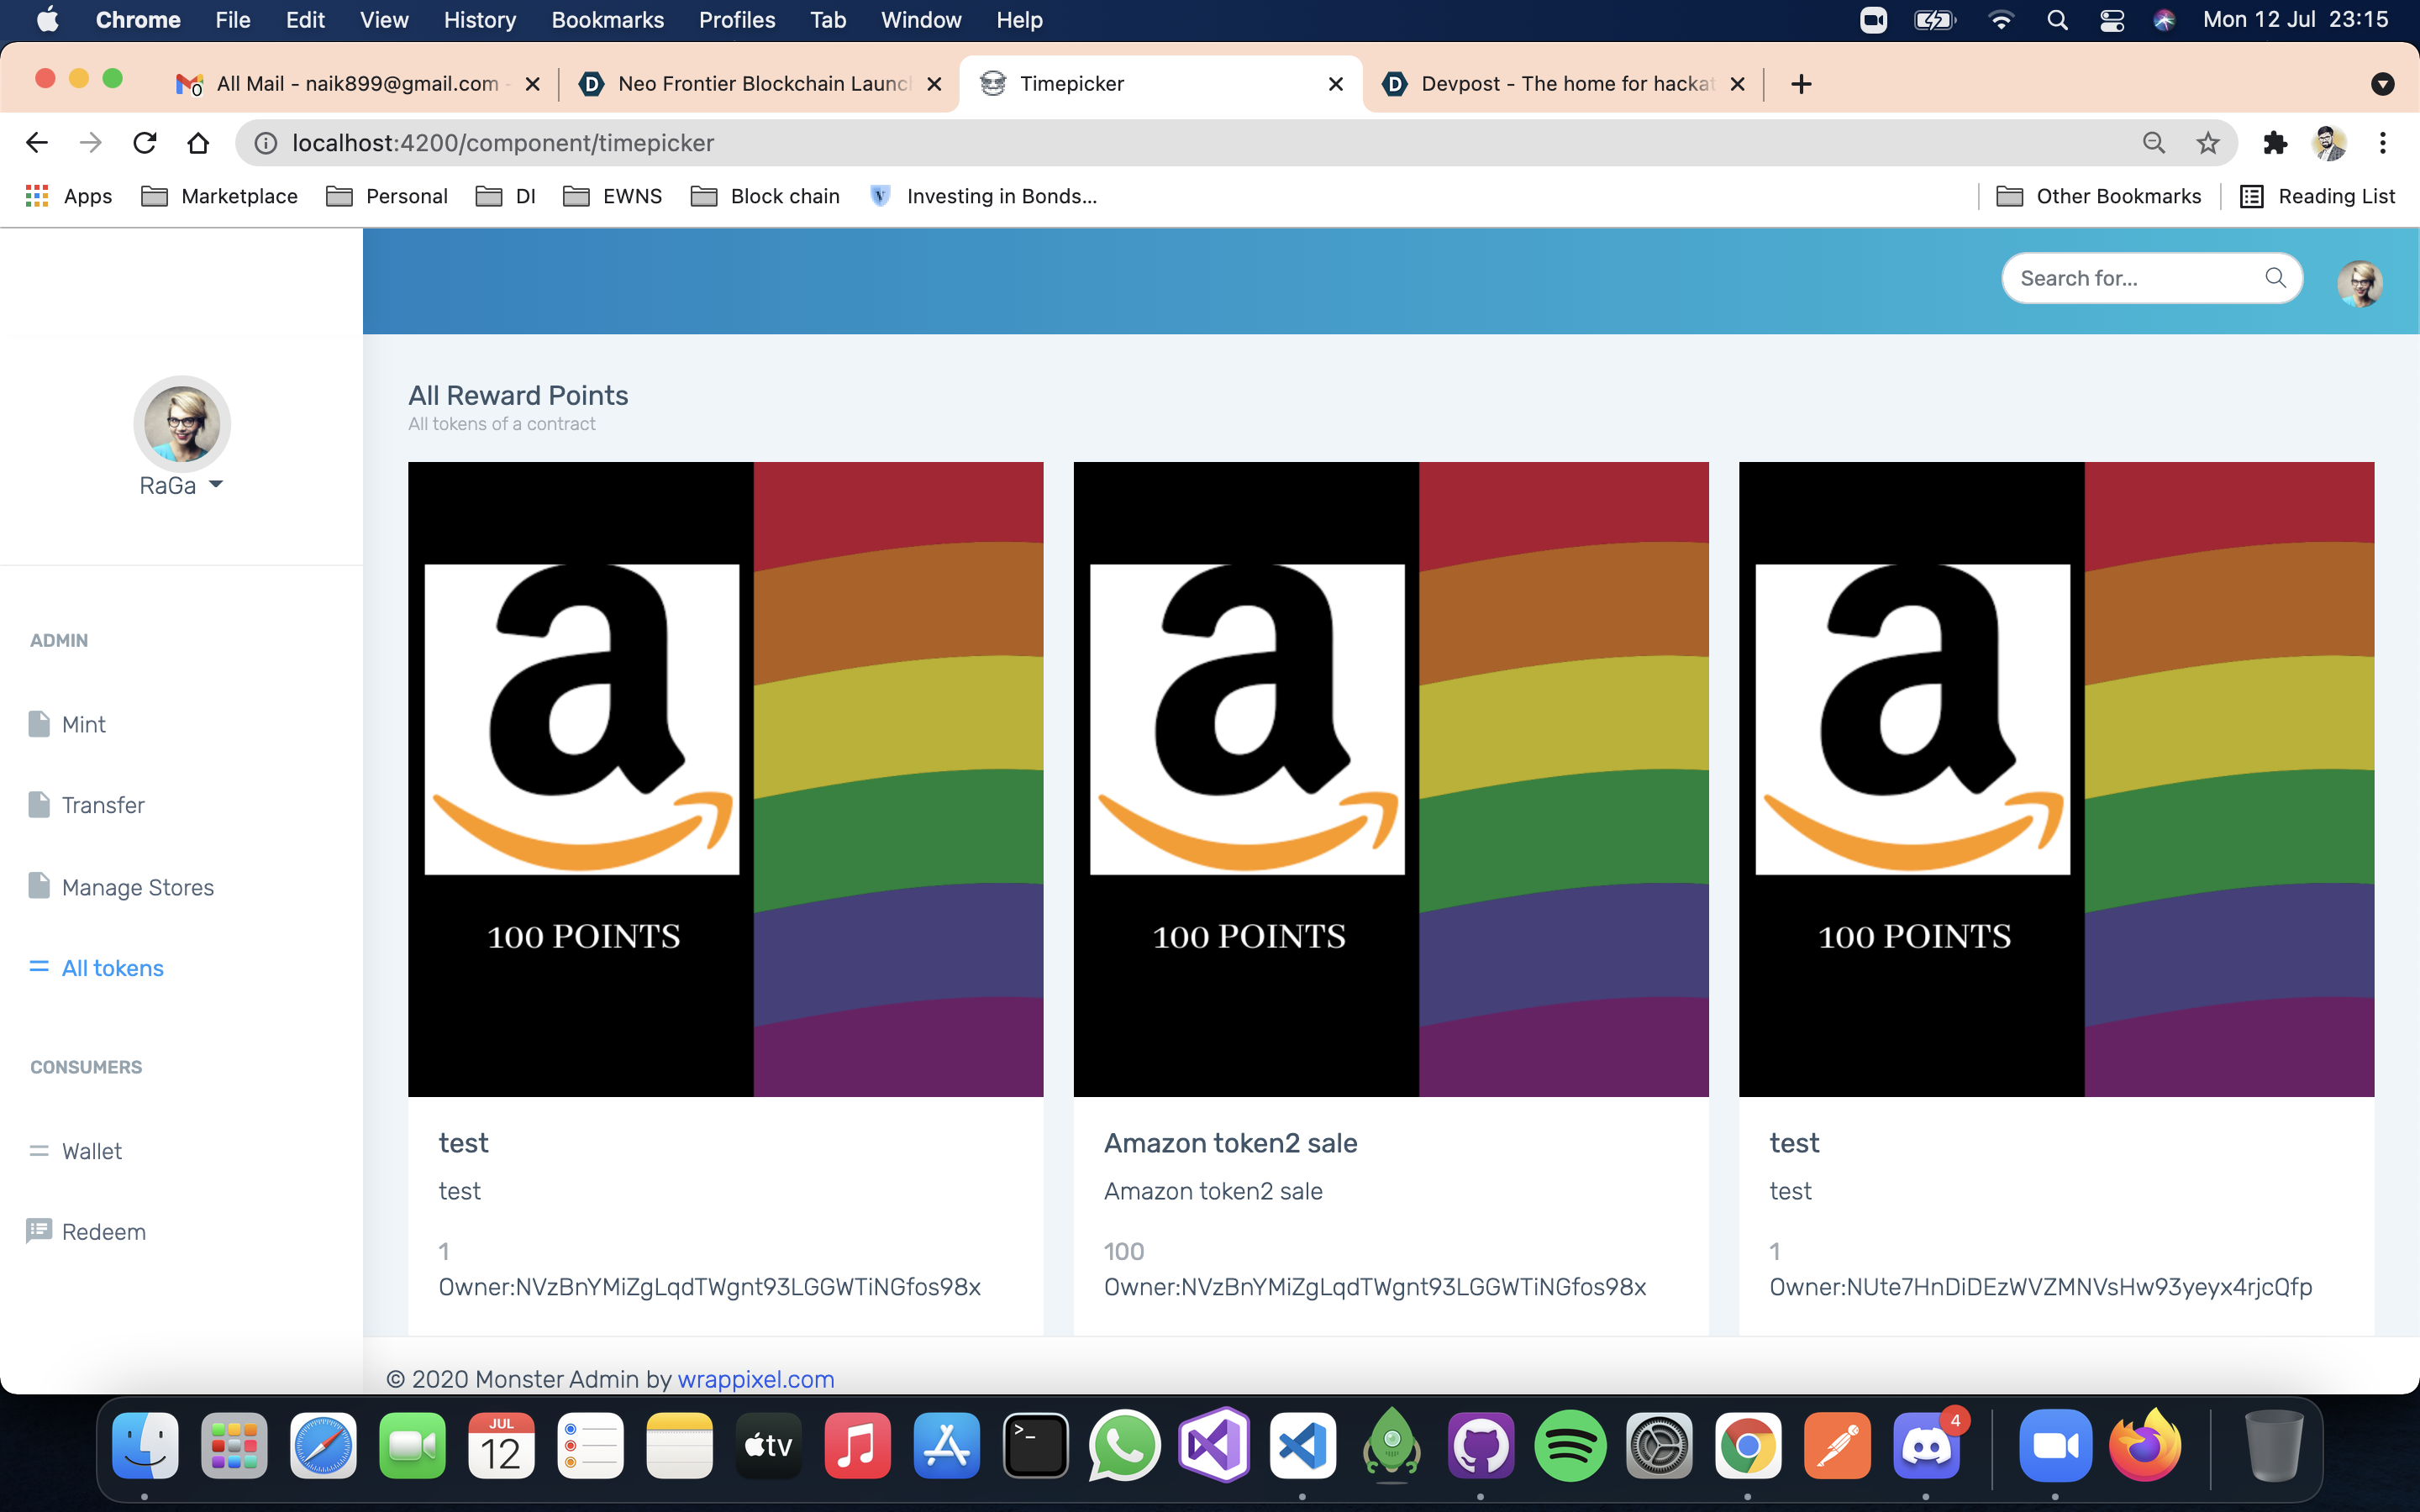Expand the RaGa user dropdown

coord(182,486)
